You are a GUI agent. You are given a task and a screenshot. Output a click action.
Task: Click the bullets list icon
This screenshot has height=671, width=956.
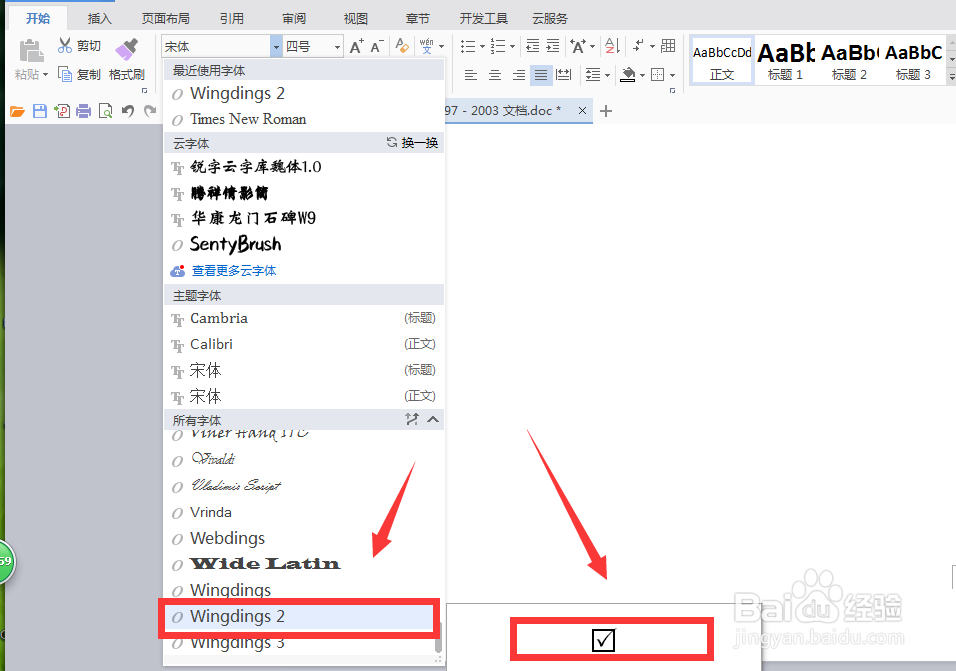pos(468,46)
